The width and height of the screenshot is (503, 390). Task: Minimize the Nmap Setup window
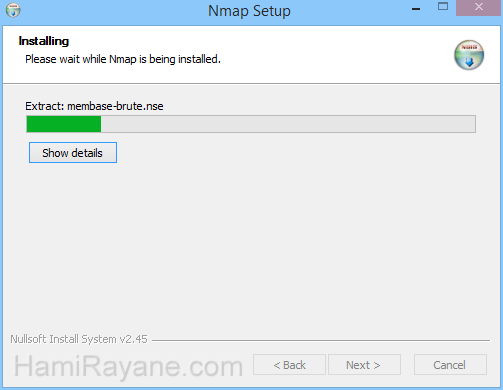[416, 9]
